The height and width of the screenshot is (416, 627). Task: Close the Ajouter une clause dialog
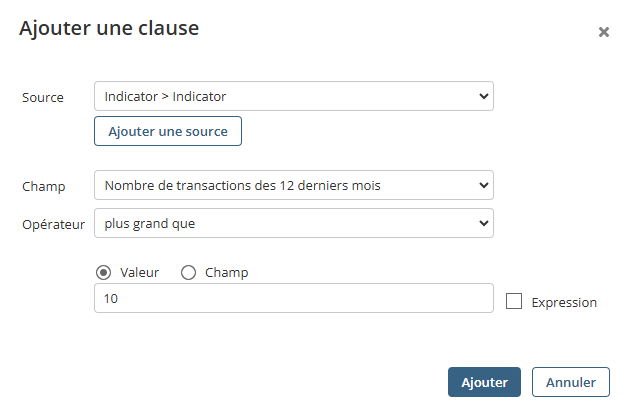click(x=603, y=32)
